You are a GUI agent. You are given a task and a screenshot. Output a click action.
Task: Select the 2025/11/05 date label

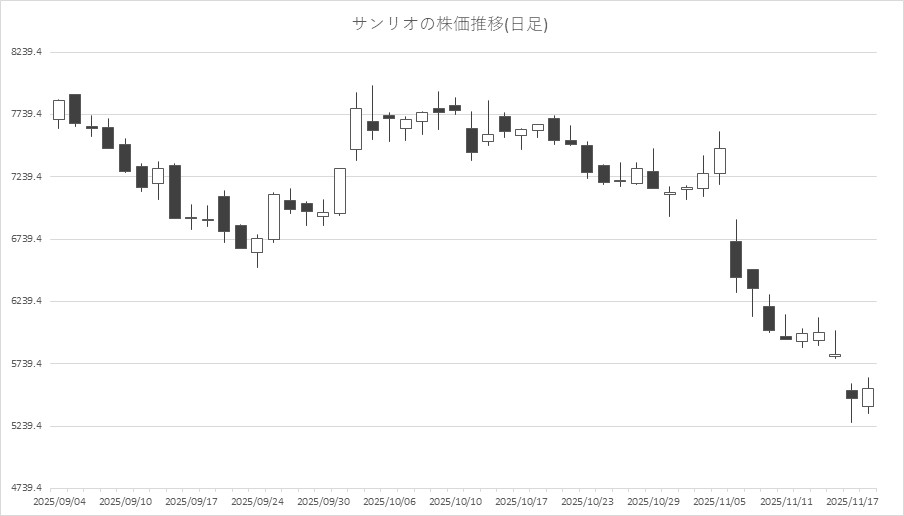[719, 501]
